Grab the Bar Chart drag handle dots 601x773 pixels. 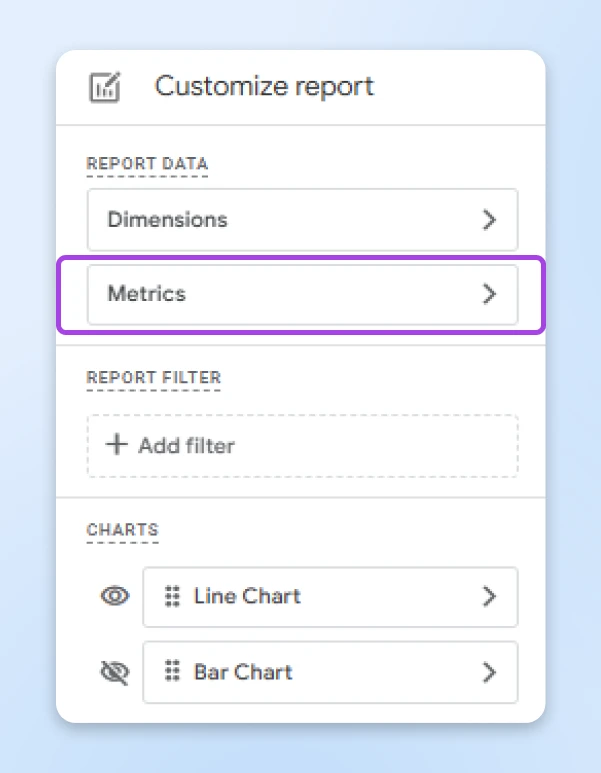172,672
